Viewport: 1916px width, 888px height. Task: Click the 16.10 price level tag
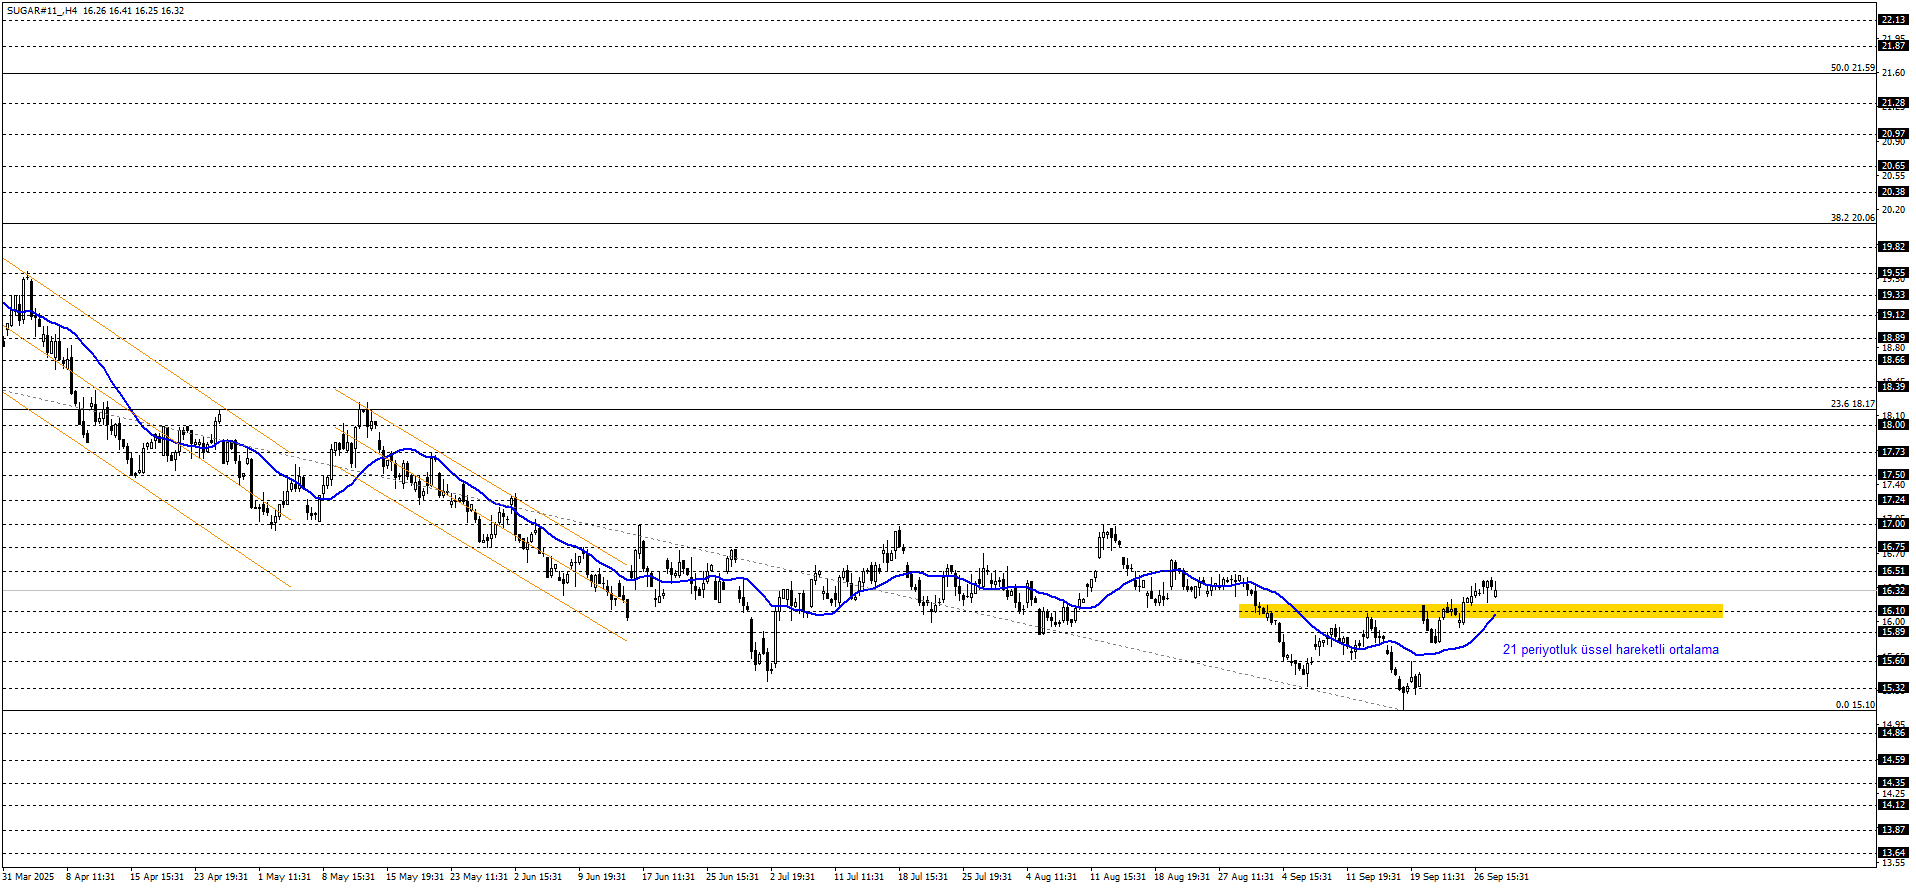pos(1893,611)
